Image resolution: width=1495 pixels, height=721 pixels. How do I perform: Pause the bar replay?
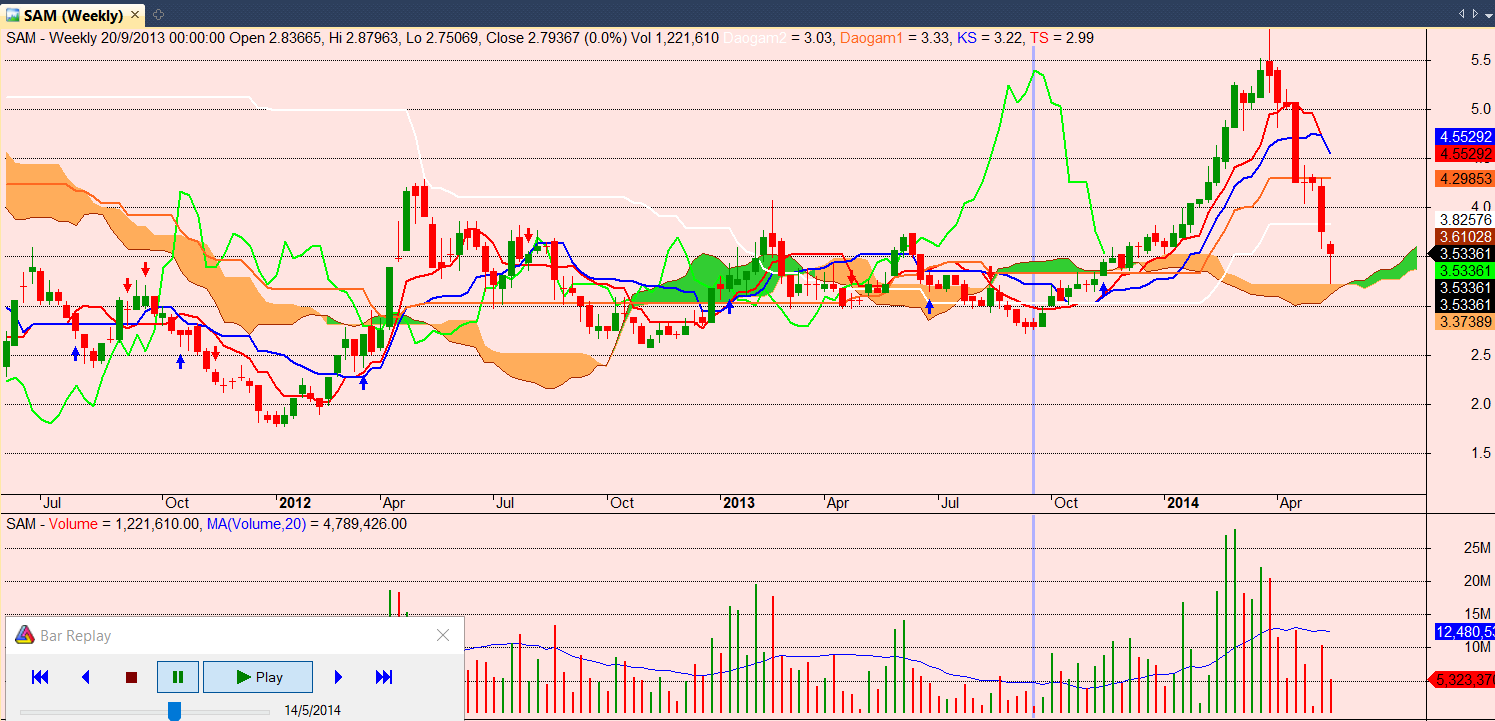(x=178, y=677)
